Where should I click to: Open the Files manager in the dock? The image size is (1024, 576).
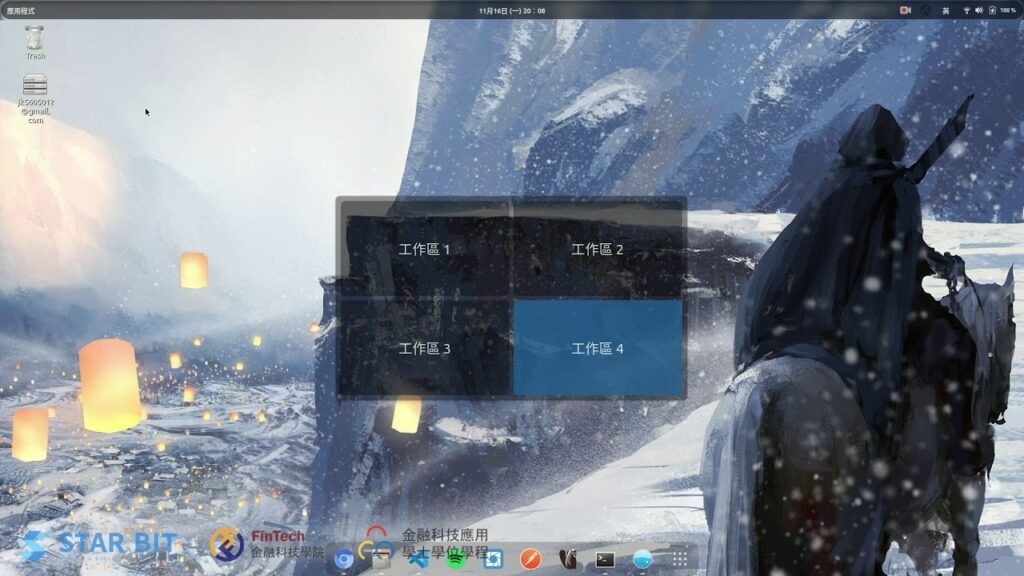tap(381, 559)
